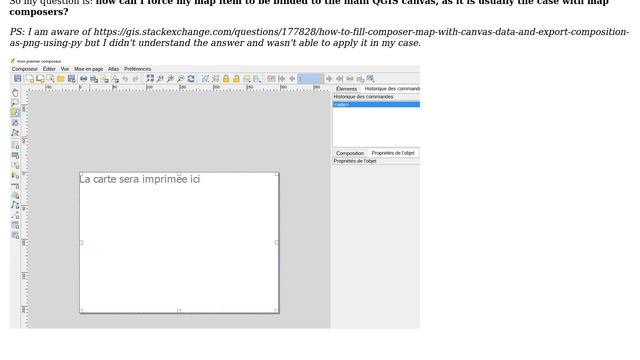Click the redo arrow icon
Image resolution: width=640 pixels, height=360 pixels.
pyautogui.click(x=136, y=79)
